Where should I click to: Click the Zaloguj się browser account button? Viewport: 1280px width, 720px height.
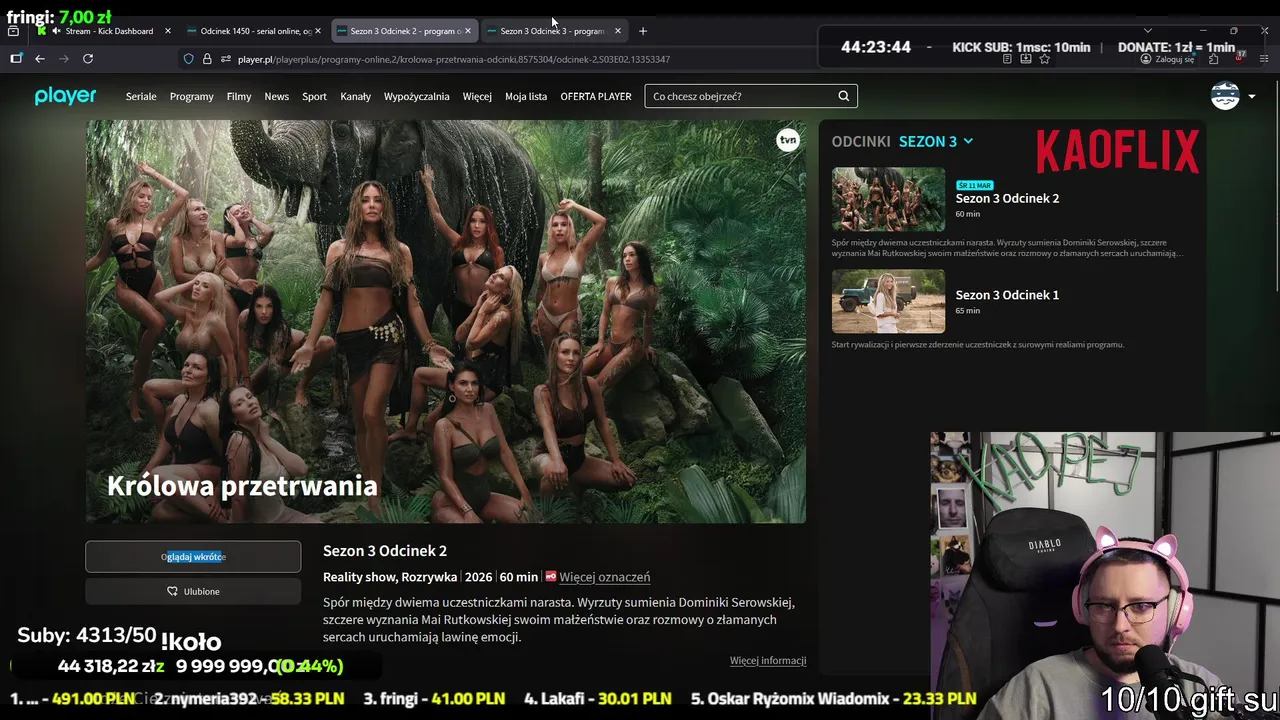[1168, 59]
